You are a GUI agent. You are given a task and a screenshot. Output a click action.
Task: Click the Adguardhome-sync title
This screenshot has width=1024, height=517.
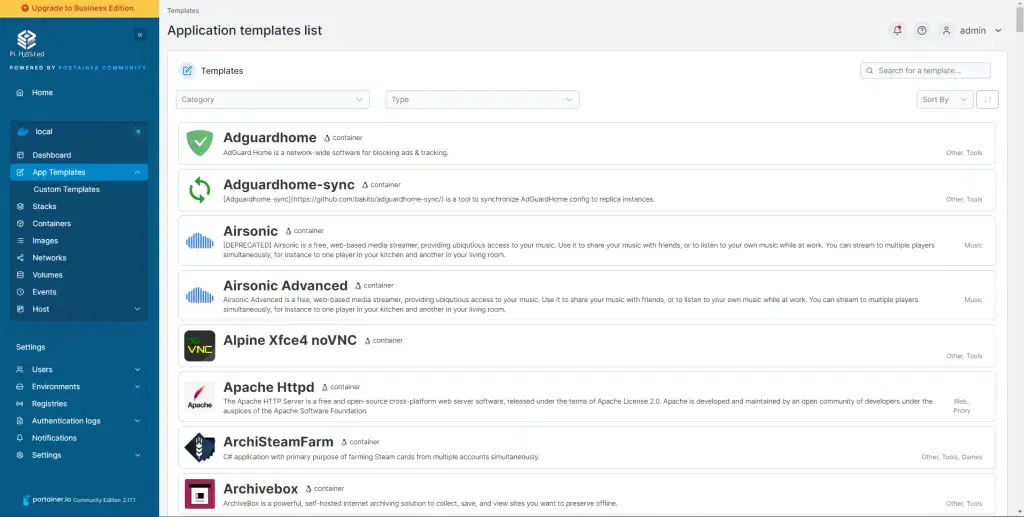point(289,185)
